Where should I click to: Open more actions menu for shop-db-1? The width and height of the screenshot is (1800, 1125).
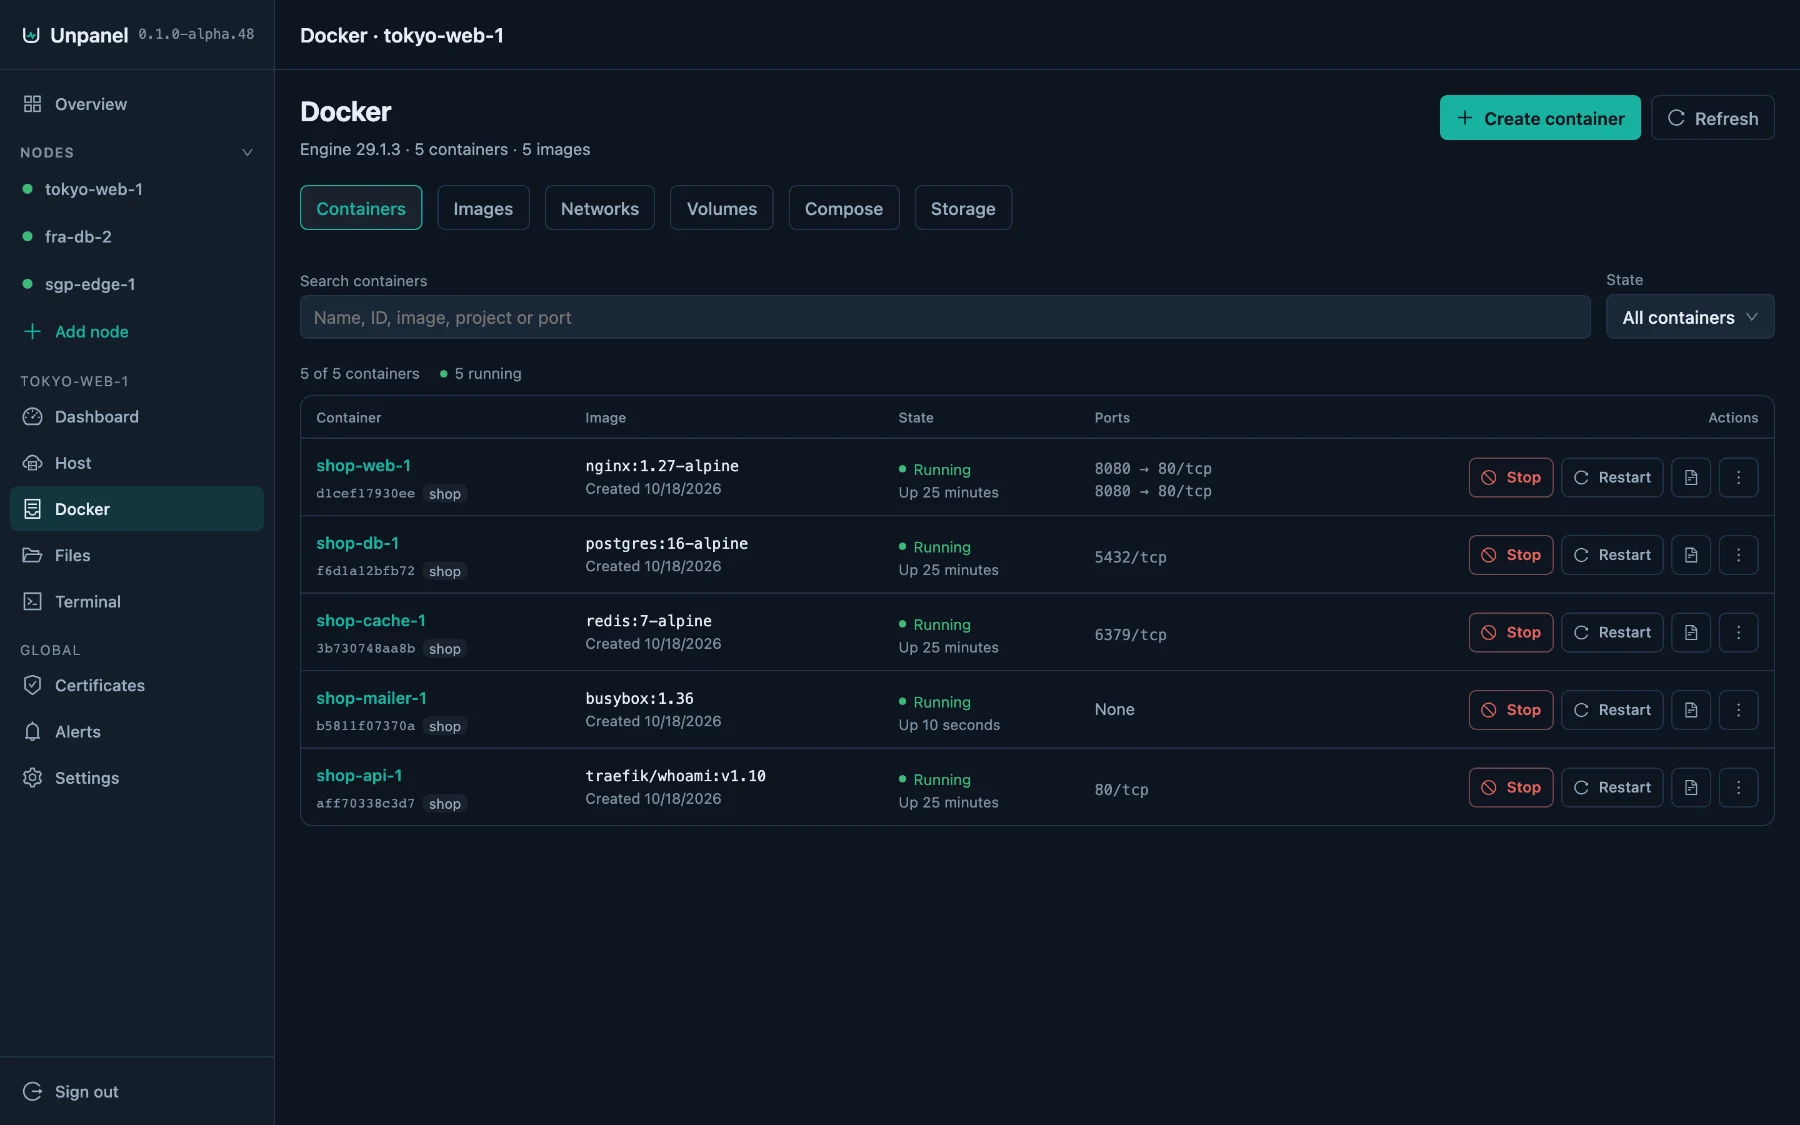coord(1739,555)
